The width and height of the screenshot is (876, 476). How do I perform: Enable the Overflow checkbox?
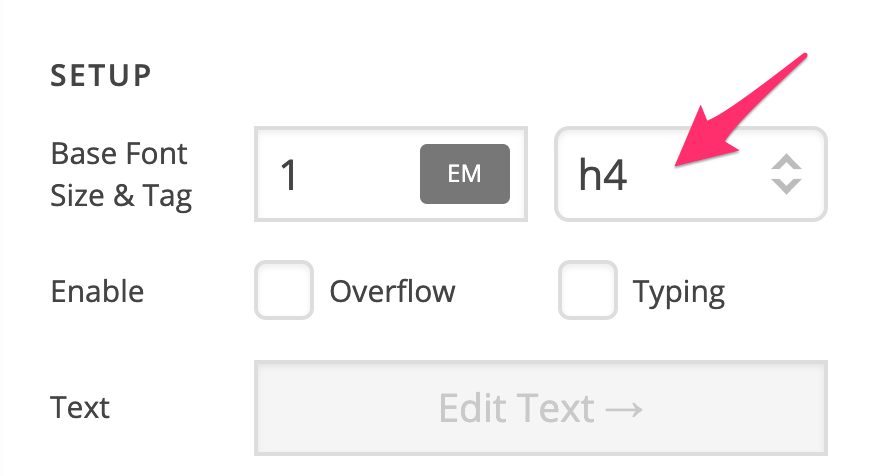(284, 290)
